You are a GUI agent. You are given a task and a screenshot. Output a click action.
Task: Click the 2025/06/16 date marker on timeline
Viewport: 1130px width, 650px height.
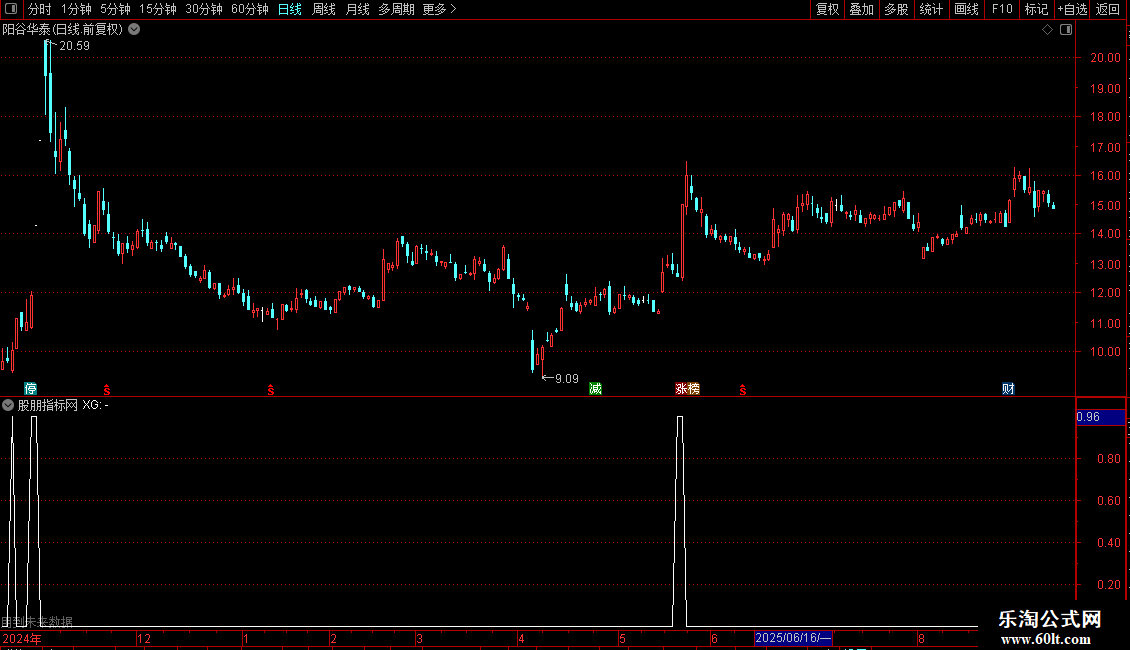[793, 638]
